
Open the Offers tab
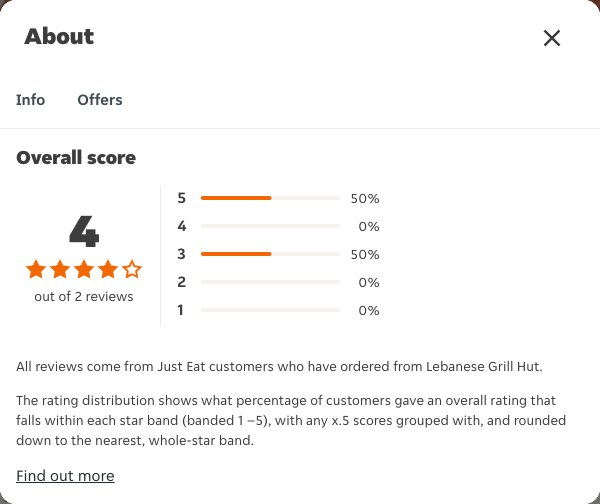[100, 100]
